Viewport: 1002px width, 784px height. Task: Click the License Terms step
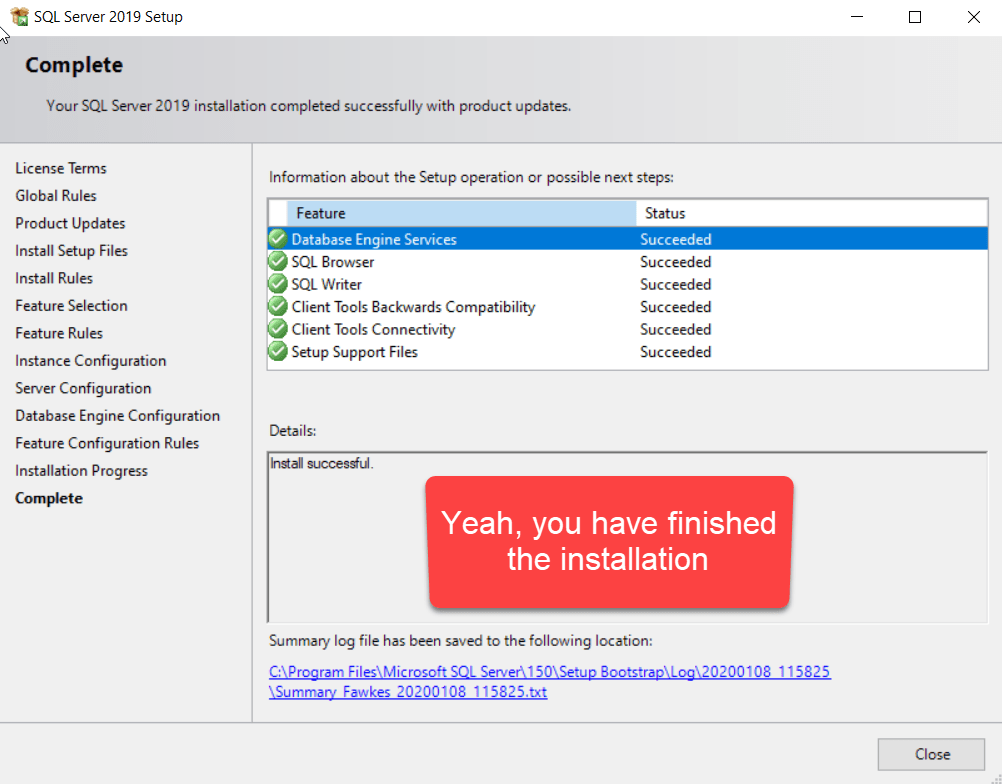pos(61,168)
